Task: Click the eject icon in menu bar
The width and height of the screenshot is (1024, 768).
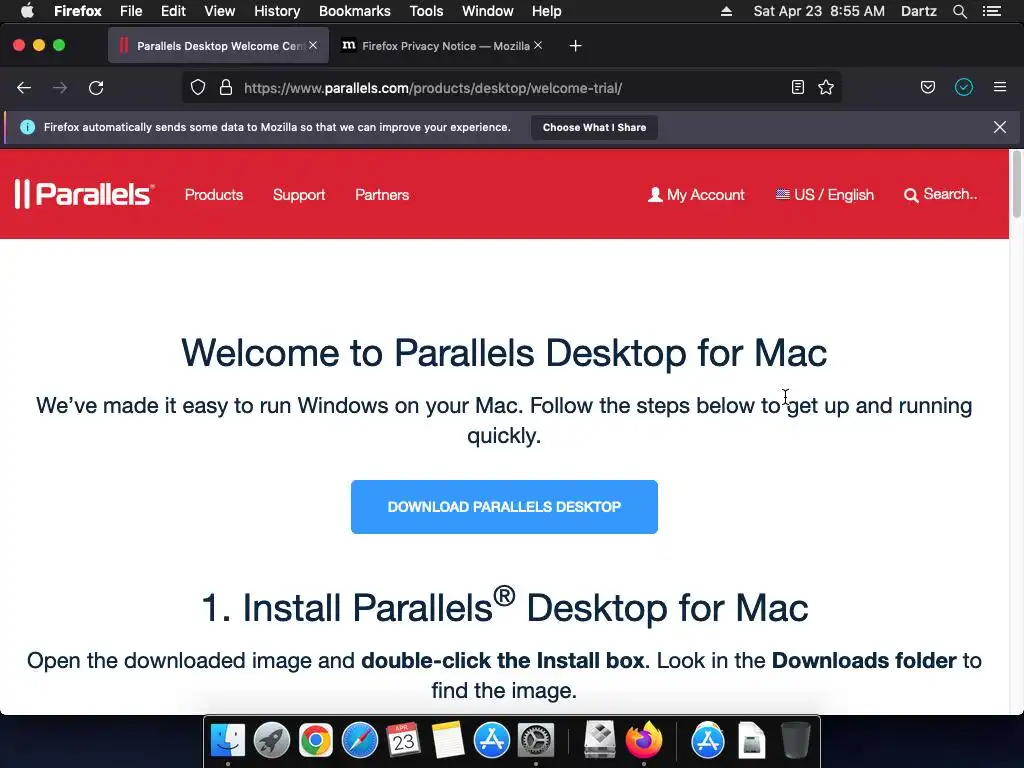Action: 726,11
